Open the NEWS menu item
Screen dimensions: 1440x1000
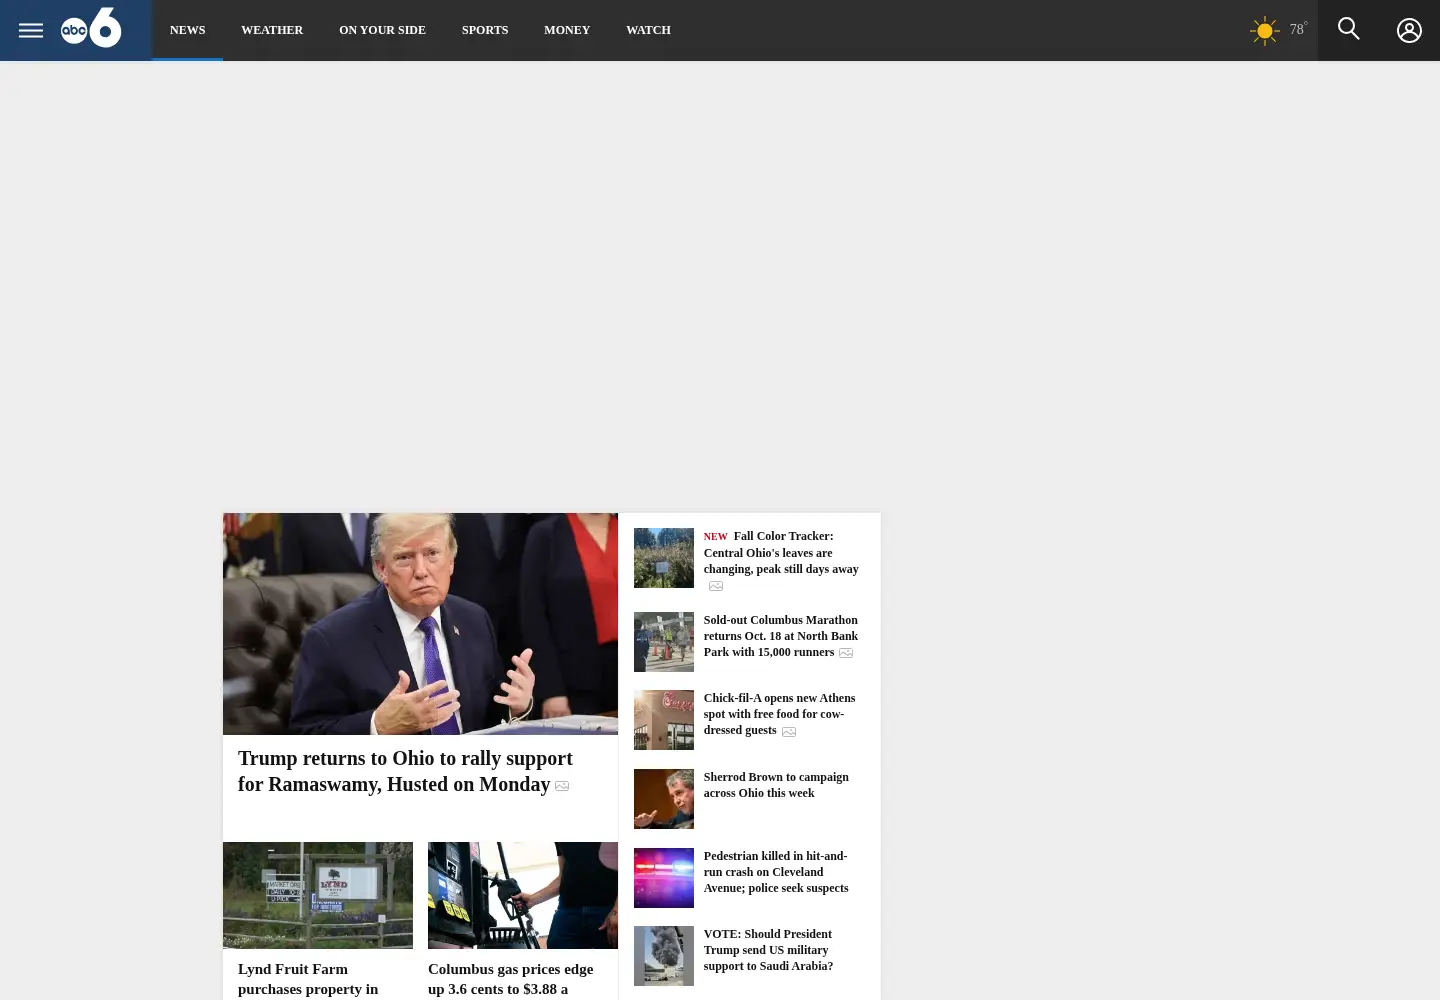tap(187, 30)
